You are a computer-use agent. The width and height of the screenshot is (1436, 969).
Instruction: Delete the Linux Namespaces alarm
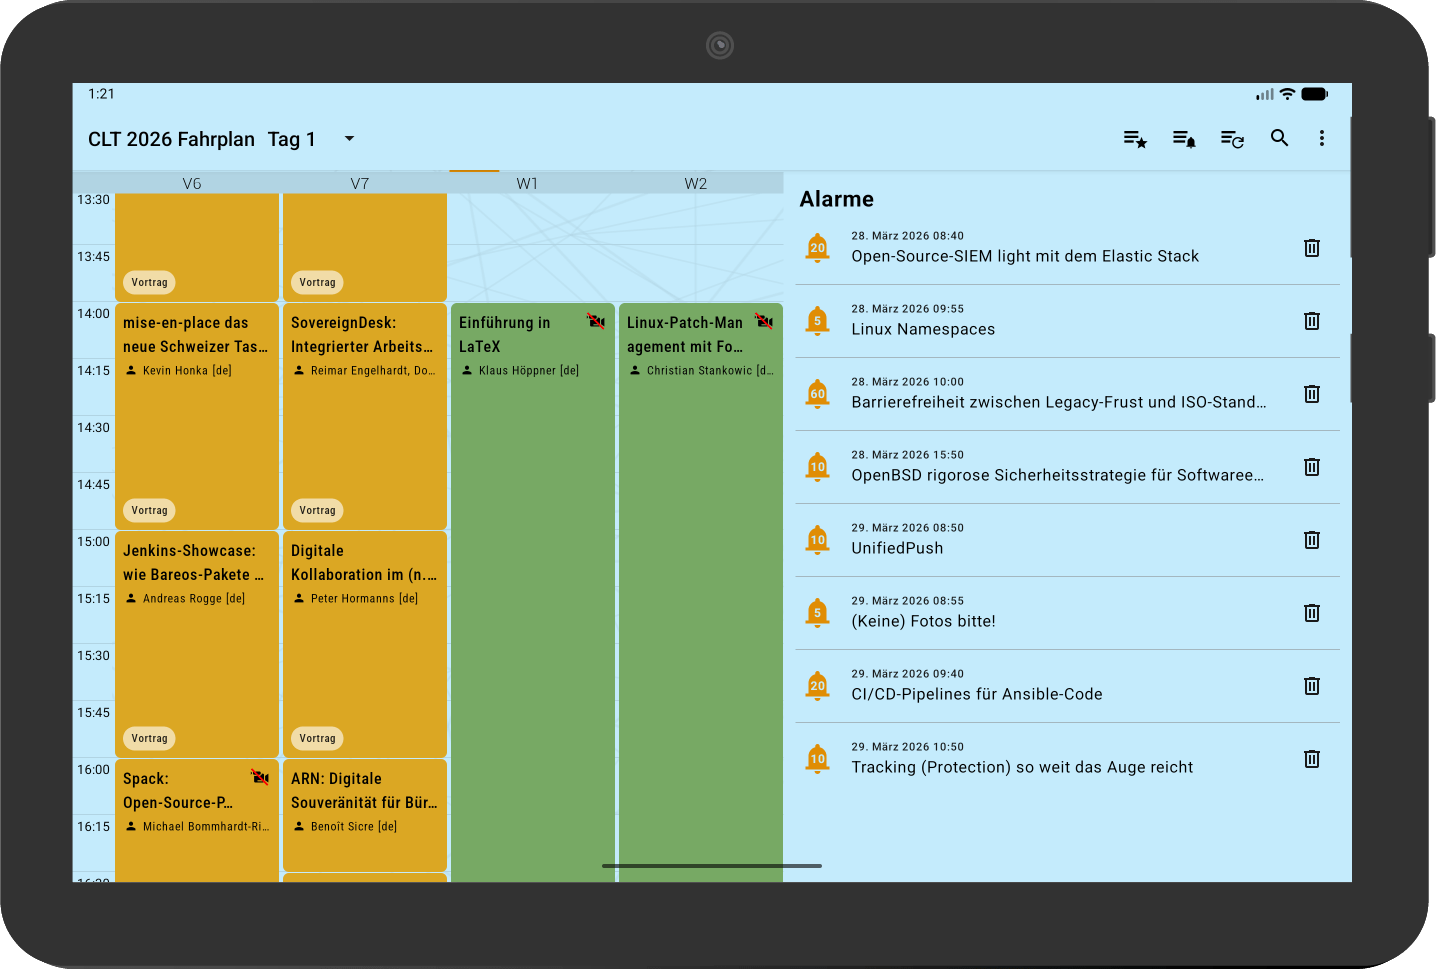[1312, 321]
